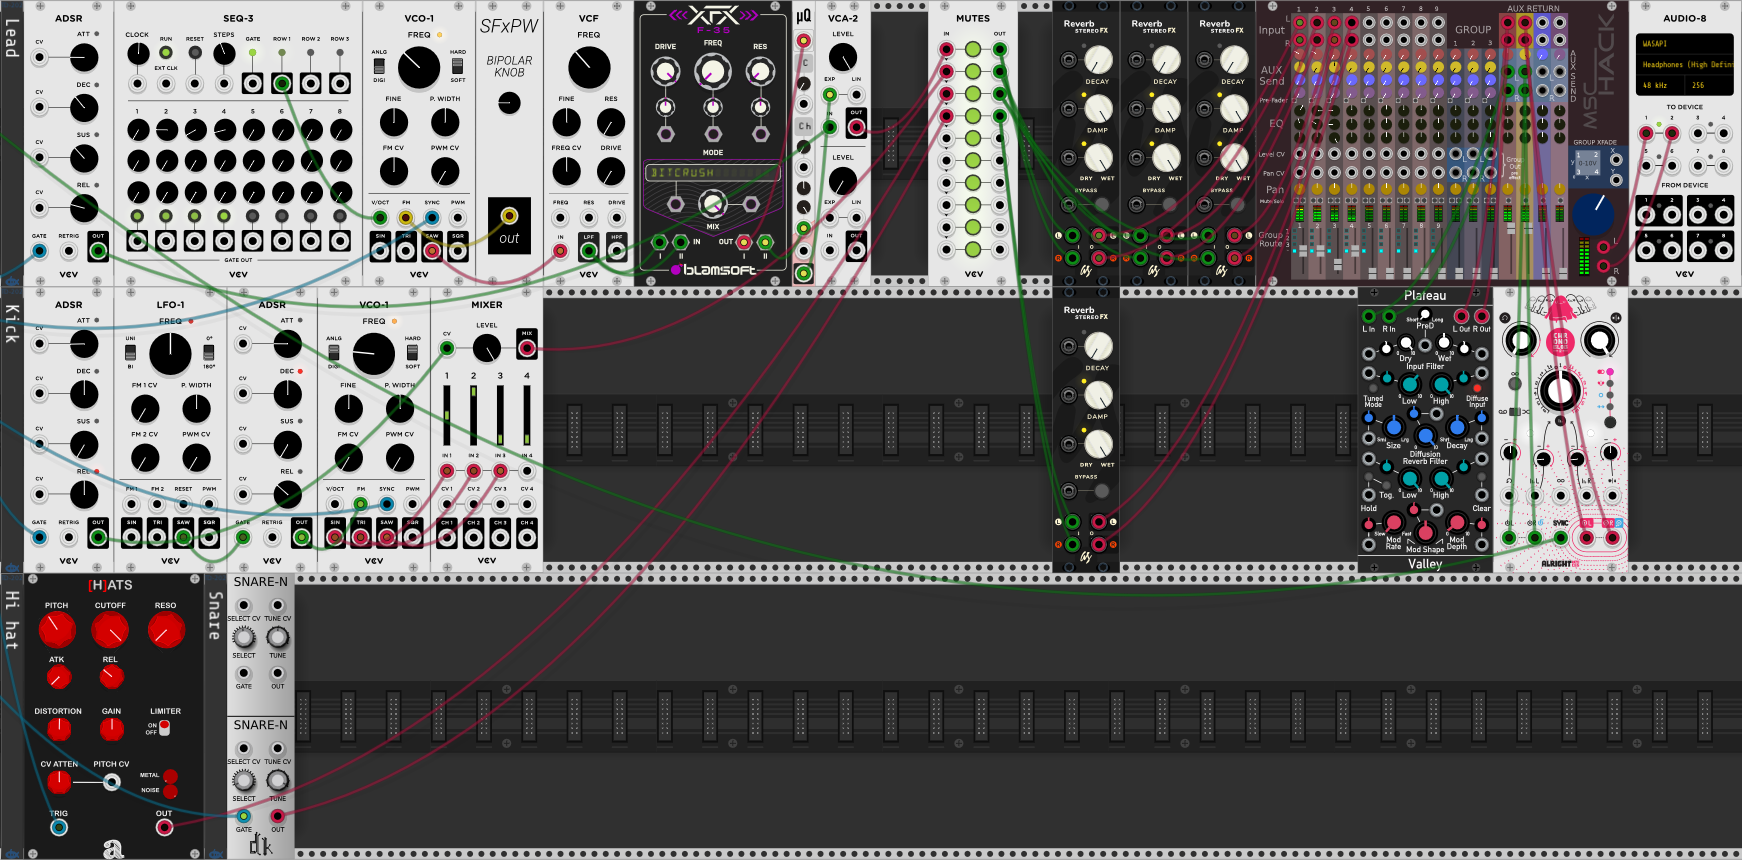Click the MIXER MIX output jack
The image size is (1742, 860).
pos(527,348)
